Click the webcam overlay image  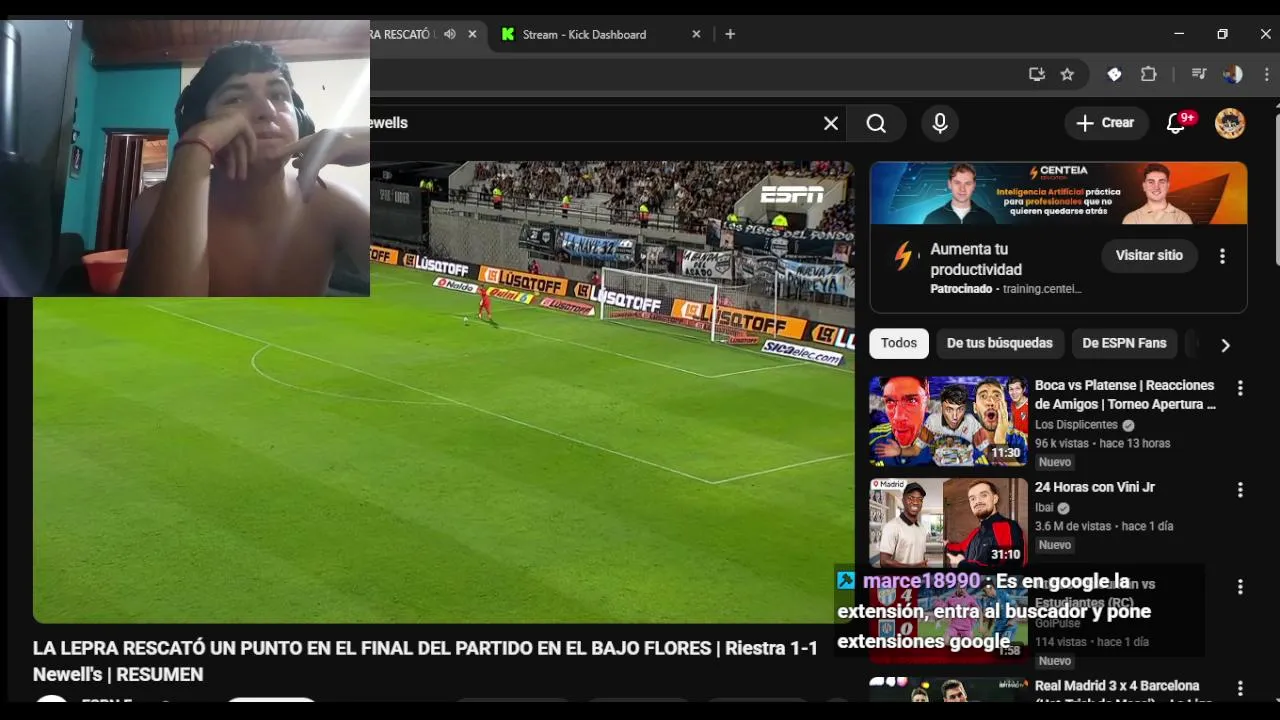click(x=185, y=158)
